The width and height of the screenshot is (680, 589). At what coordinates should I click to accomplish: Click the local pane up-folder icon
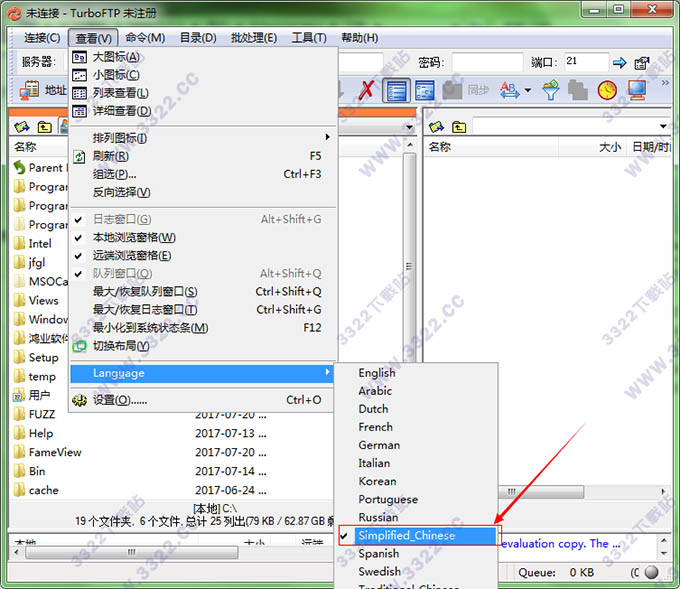[x=44, y=127]
